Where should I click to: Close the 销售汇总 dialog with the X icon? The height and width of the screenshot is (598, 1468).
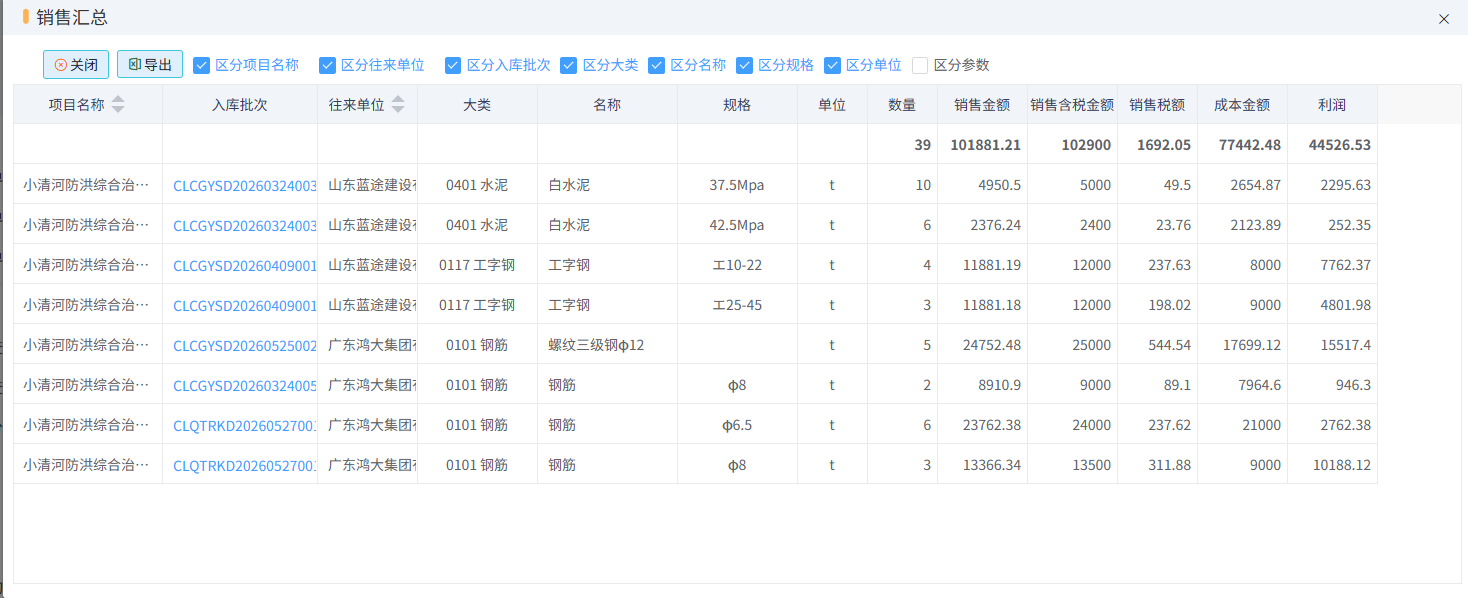click(1443, 19)
